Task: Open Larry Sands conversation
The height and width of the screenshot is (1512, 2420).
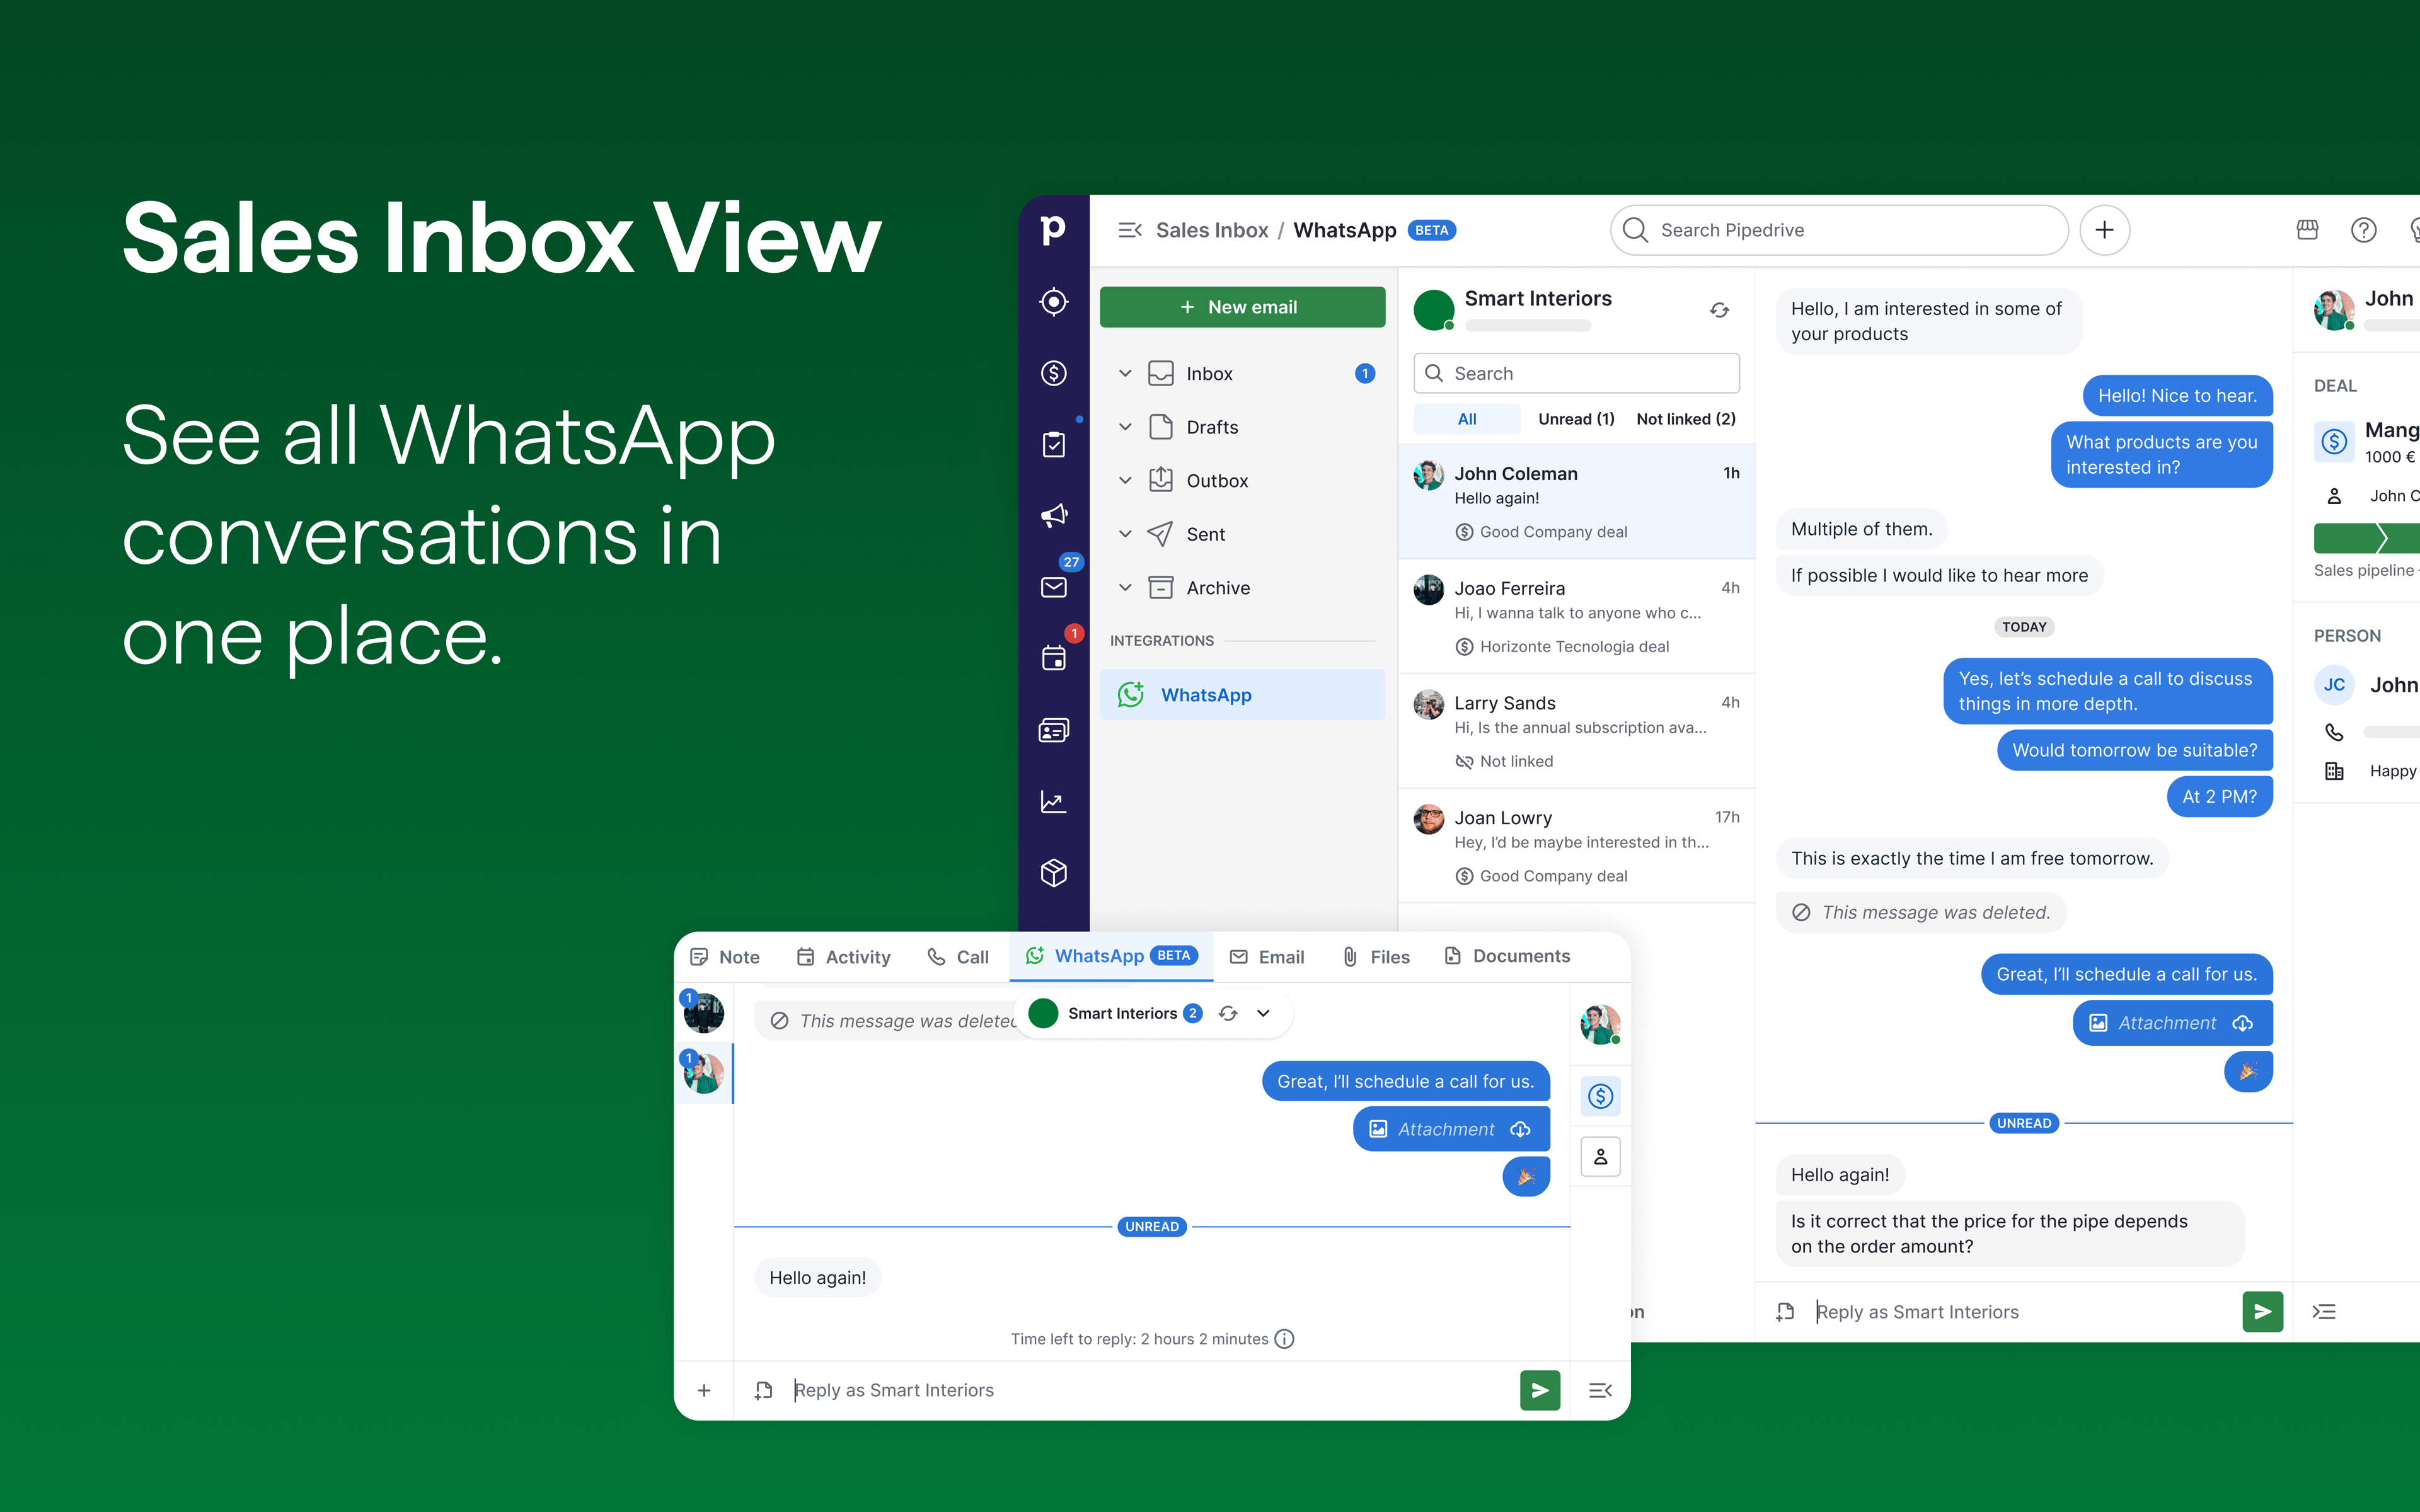Action: point(1576,731)
